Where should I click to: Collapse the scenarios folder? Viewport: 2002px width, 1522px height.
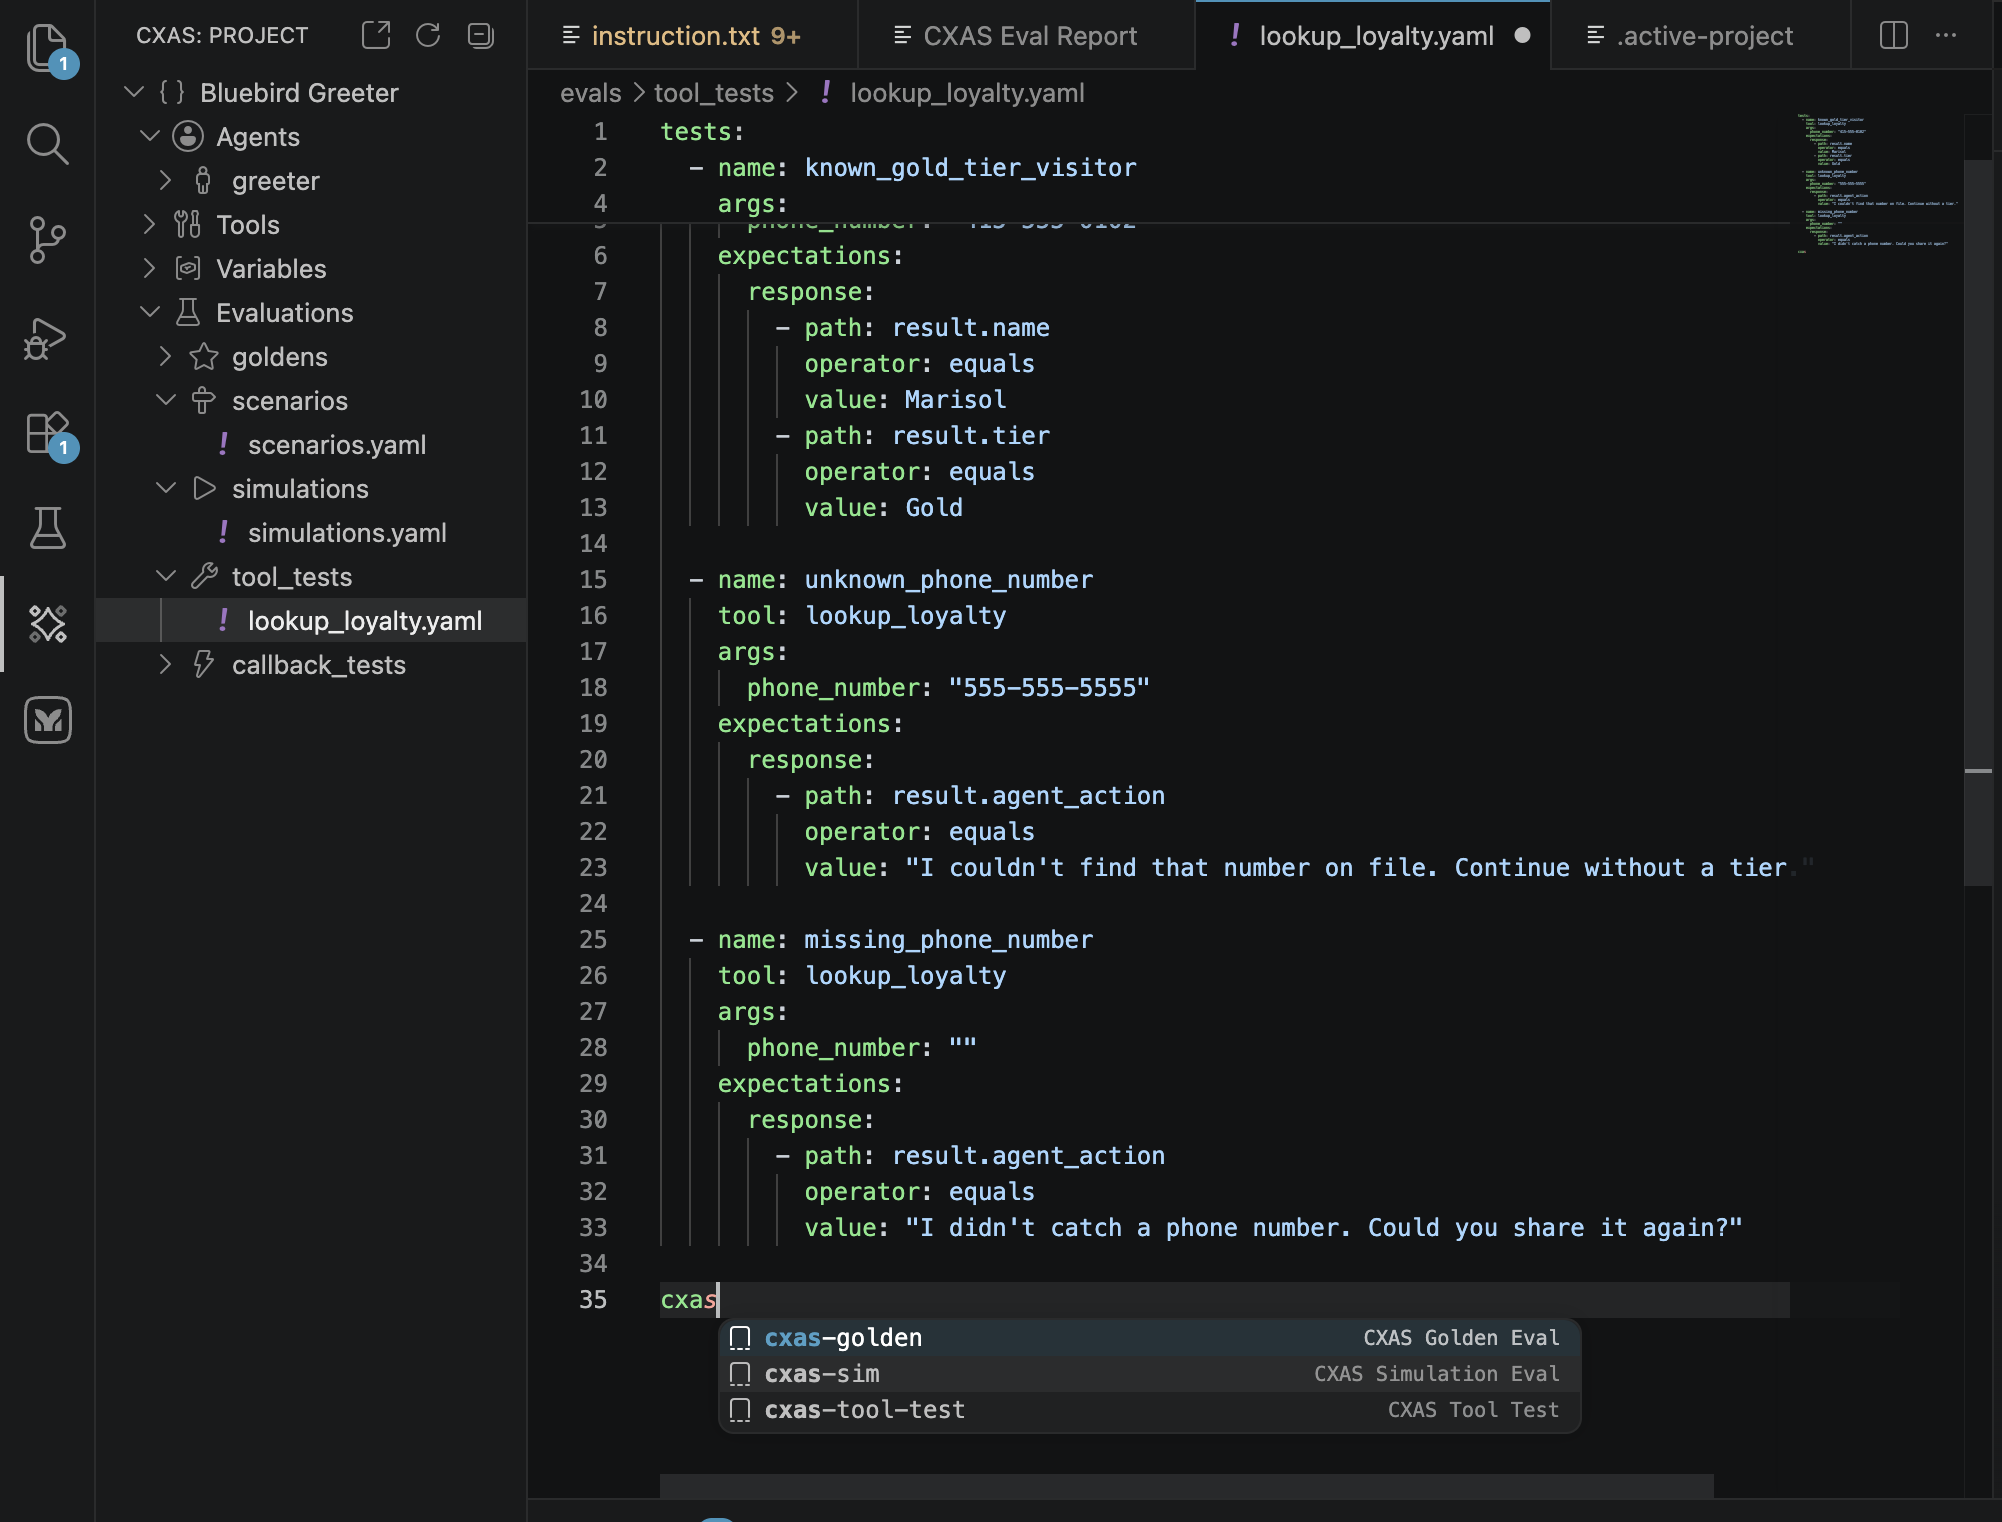(166, 400)
